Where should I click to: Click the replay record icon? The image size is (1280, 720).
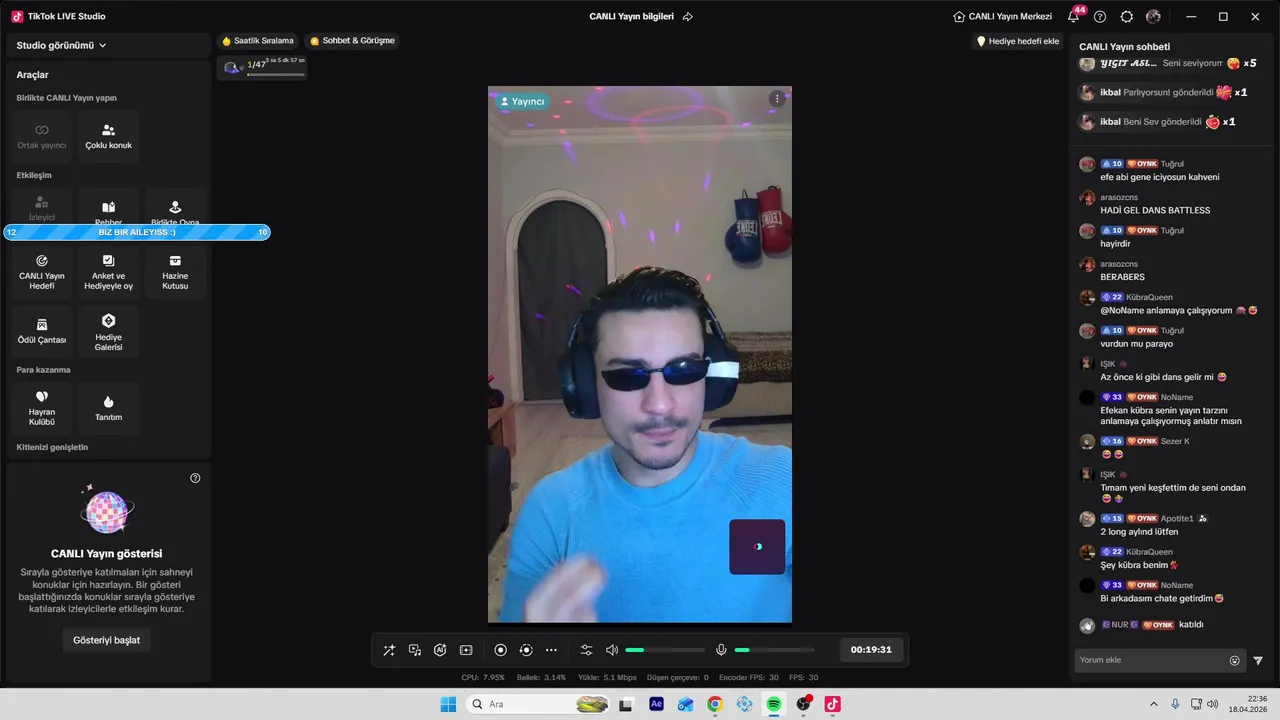point(526,650)
